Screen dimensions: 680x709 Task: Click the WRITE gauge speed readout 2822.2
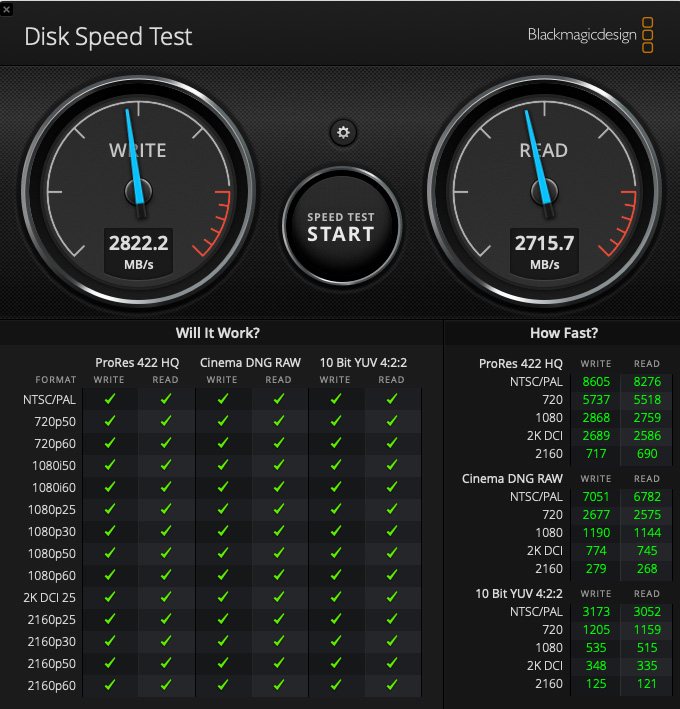(x=138, y=243)
